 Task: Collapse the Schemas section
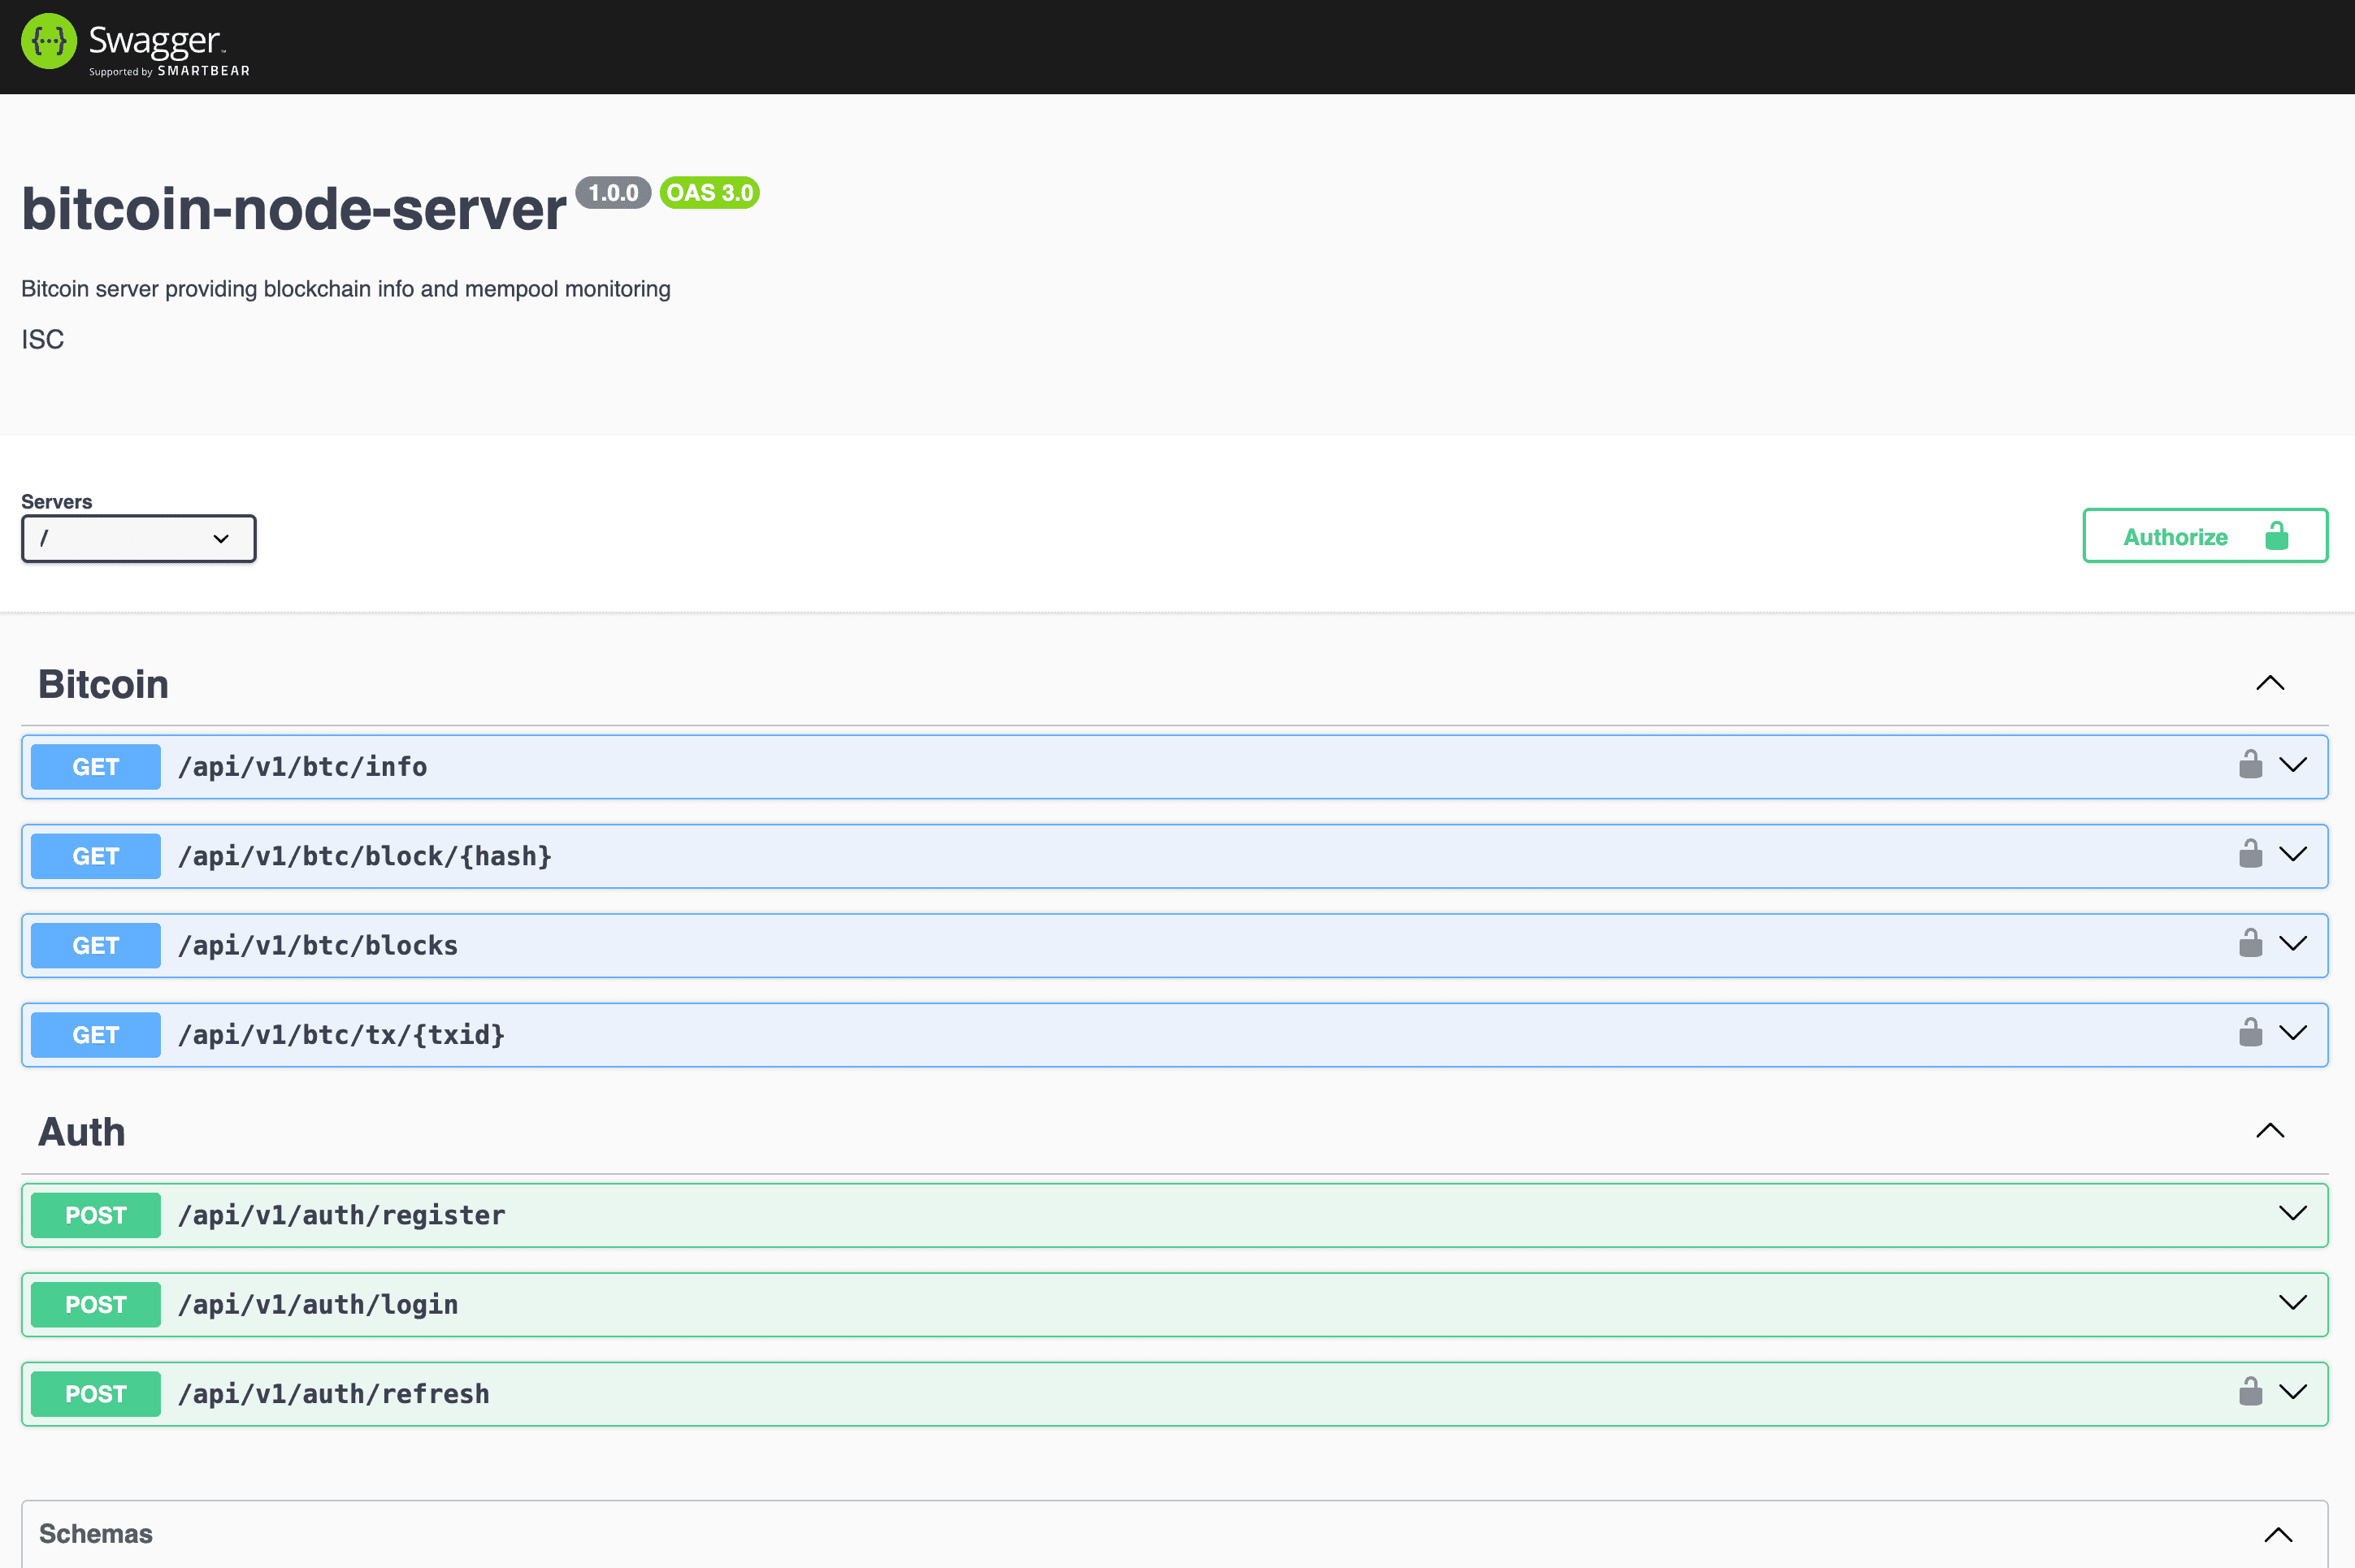pyautogui.click(x=2278, y=1535)
